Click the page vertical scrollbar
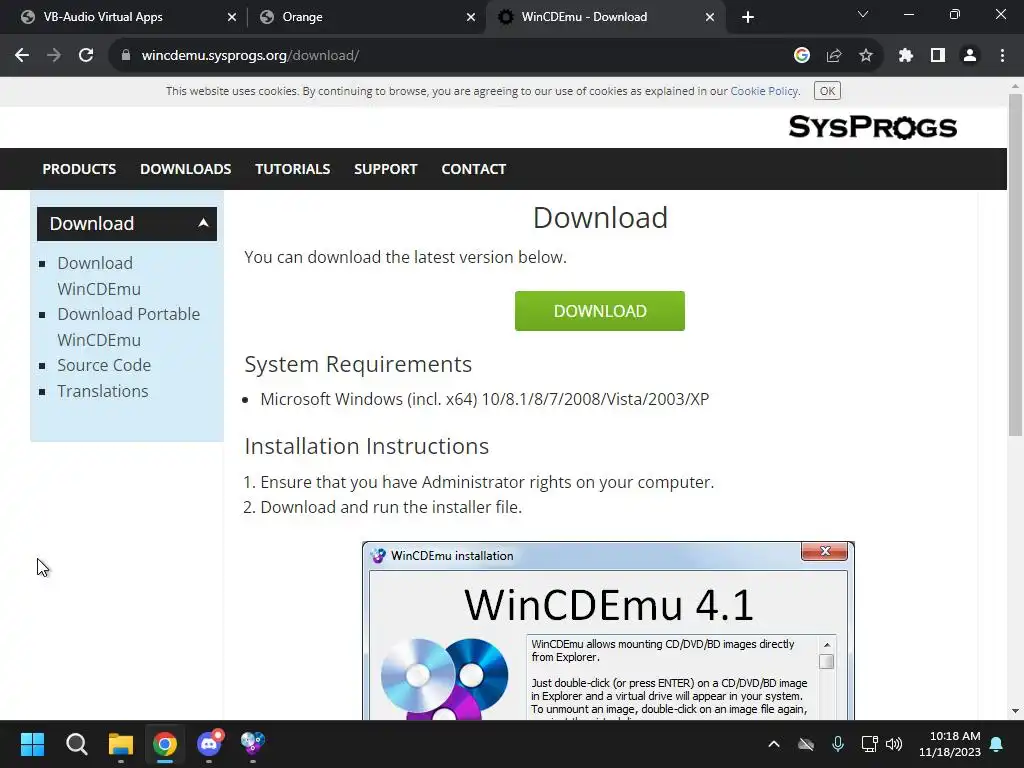Screen dimensions: 1024x768 (x=1015, y=264)
